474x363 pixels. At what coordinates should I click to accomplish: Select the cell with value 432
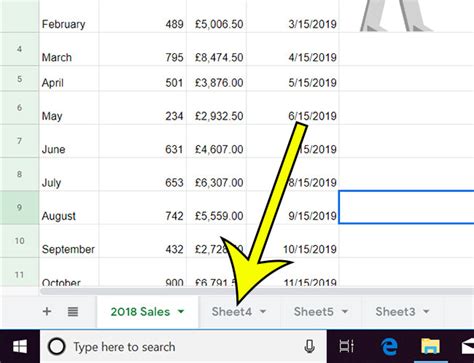pyautogui.click(x=143, y=241)
